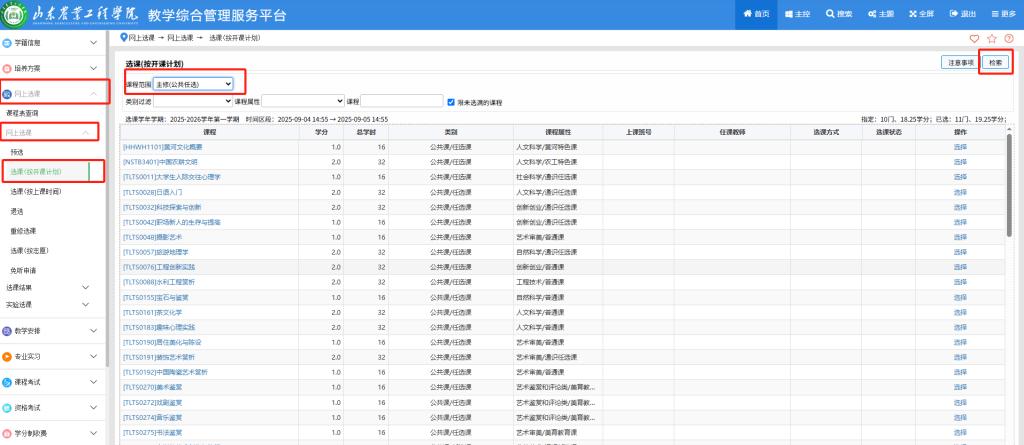Click the 课程属性 column header
Screen dimensions: 1024x445
[558, 132]
